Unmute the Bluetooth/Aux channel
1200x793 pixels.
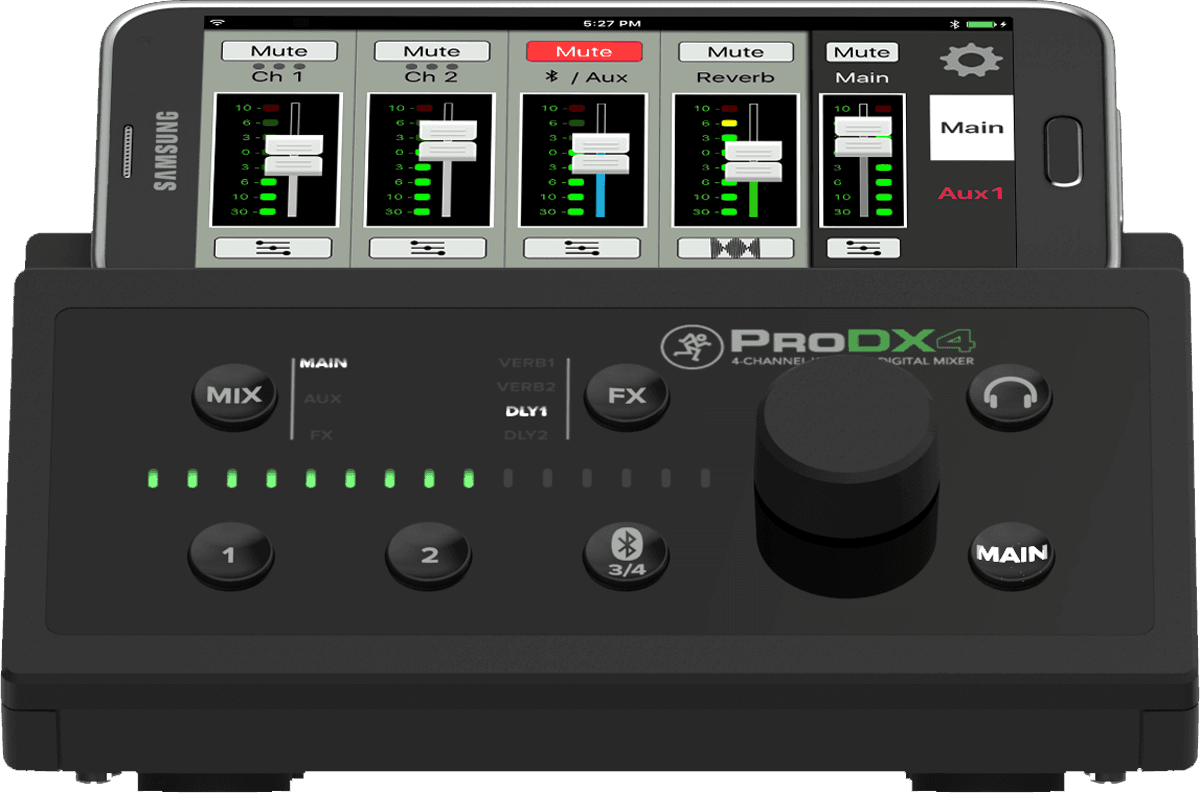click(583, 50)
